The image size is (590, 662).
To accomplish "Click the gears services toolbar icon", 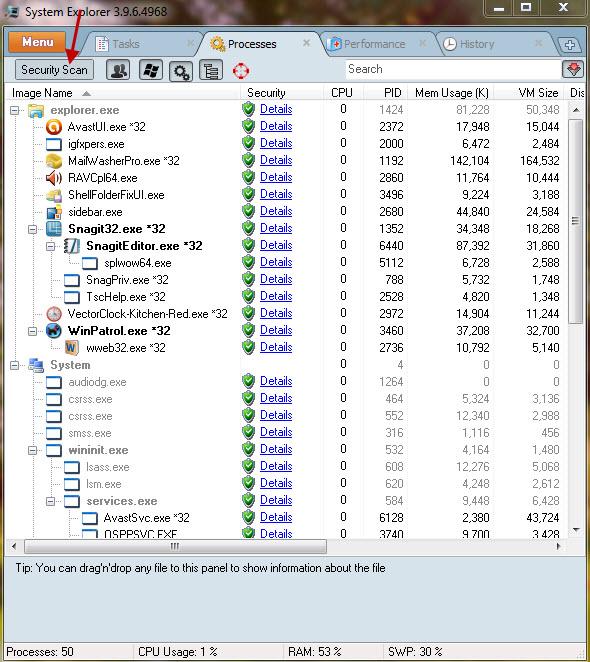I will point(181,71).
